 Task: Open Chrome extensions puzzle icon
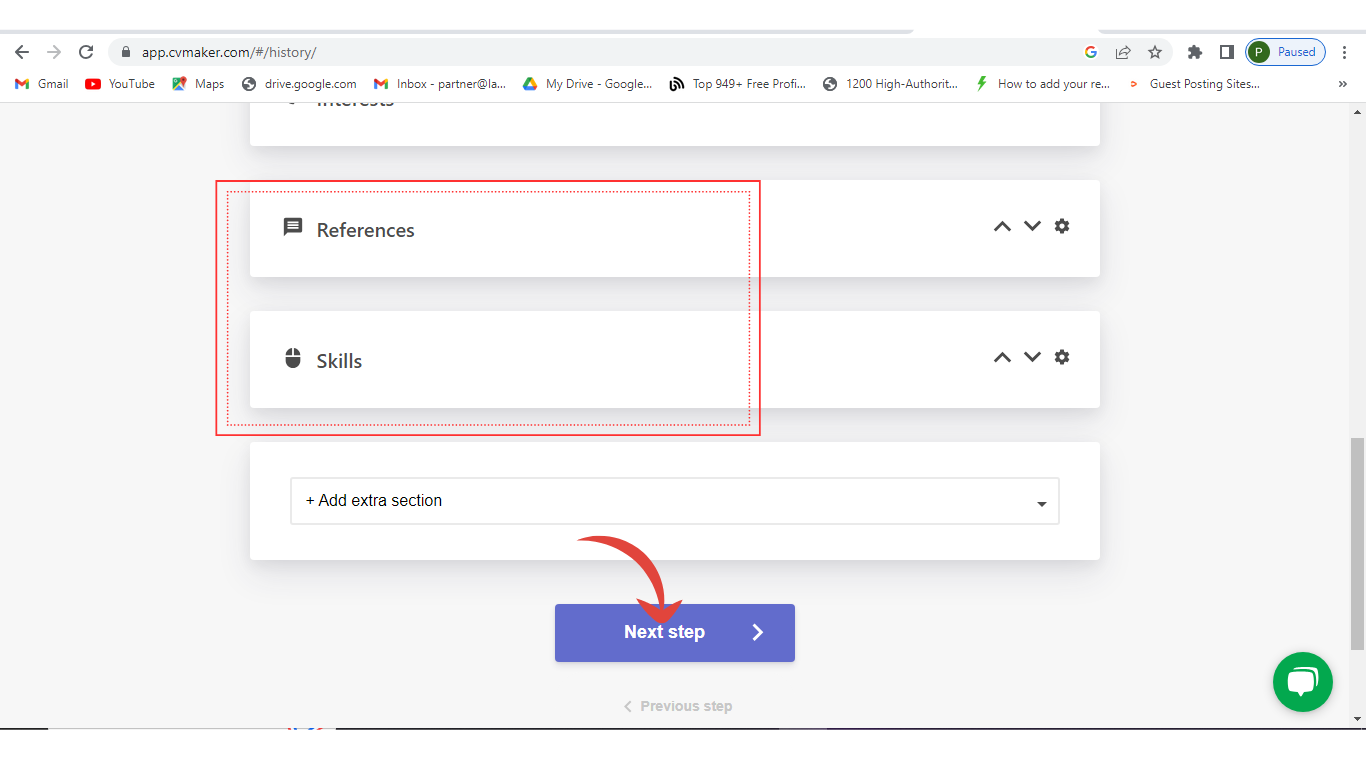click(1194, 52)
